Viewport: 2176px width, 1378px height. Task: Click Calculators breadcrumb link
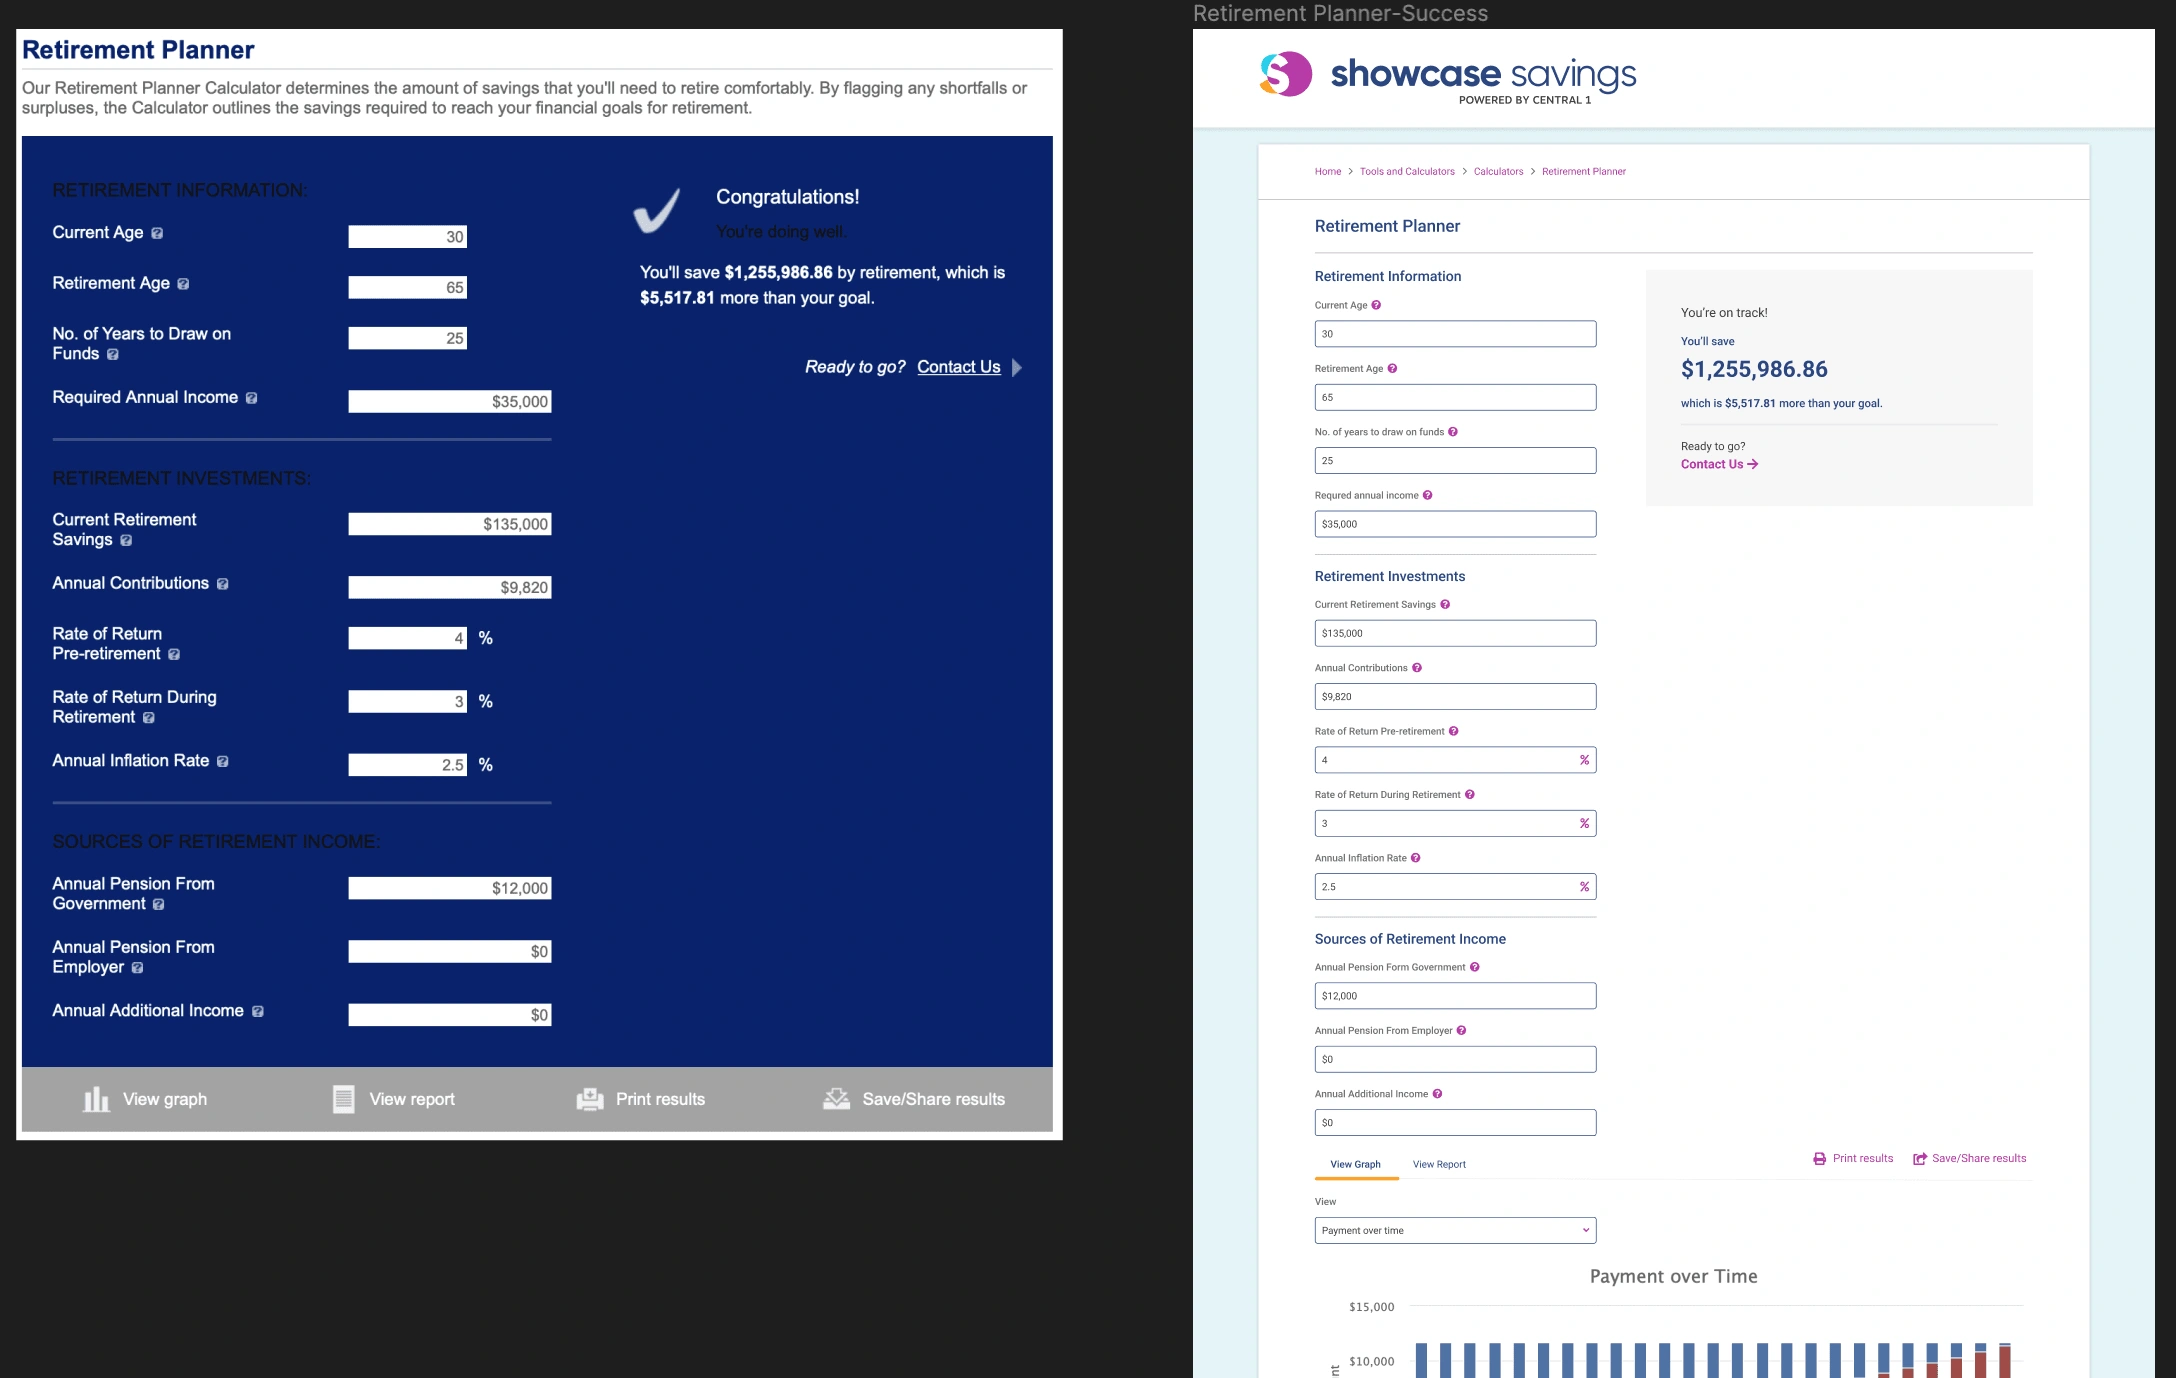(x=1498, y=172)
